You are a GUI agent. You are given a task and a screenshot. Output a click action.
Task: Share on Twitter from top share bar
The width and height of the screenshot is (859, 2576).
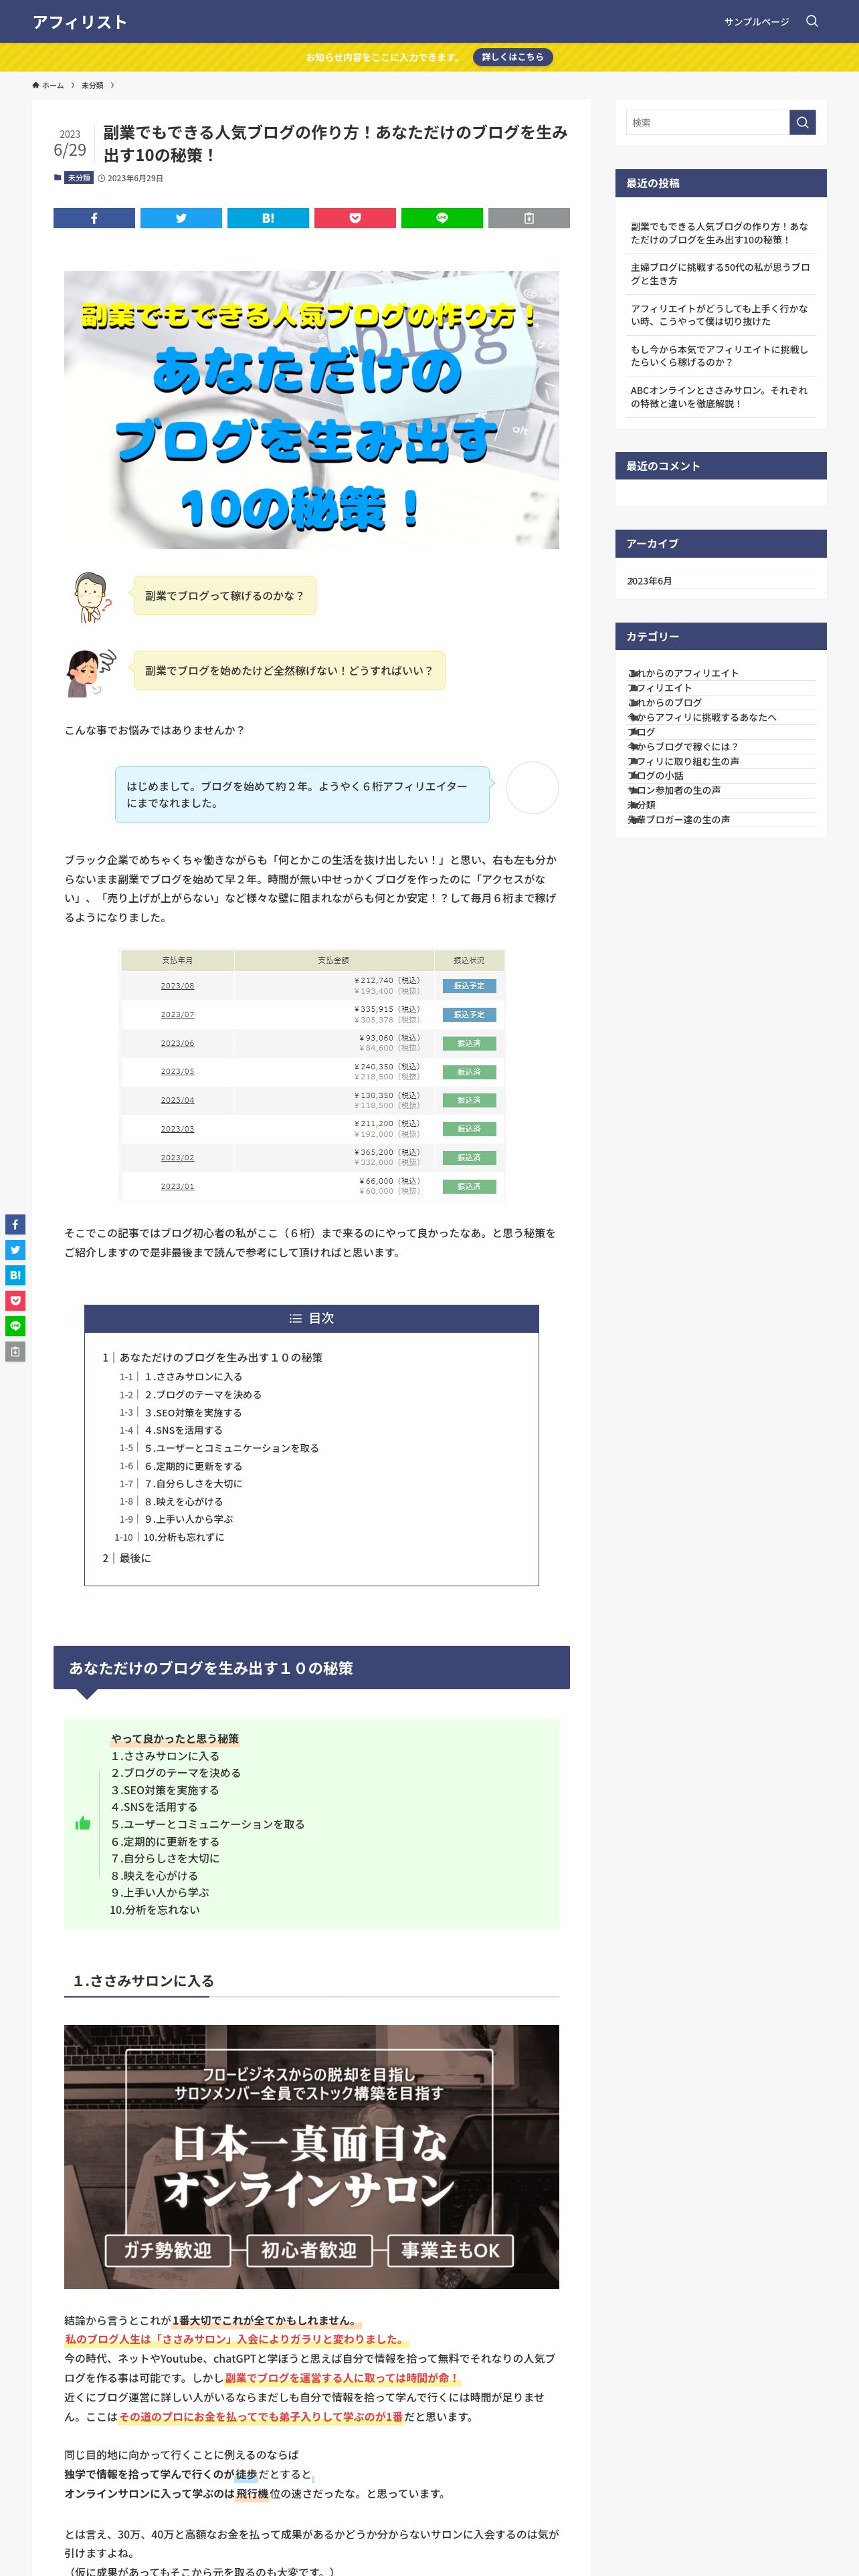point(181,218)
